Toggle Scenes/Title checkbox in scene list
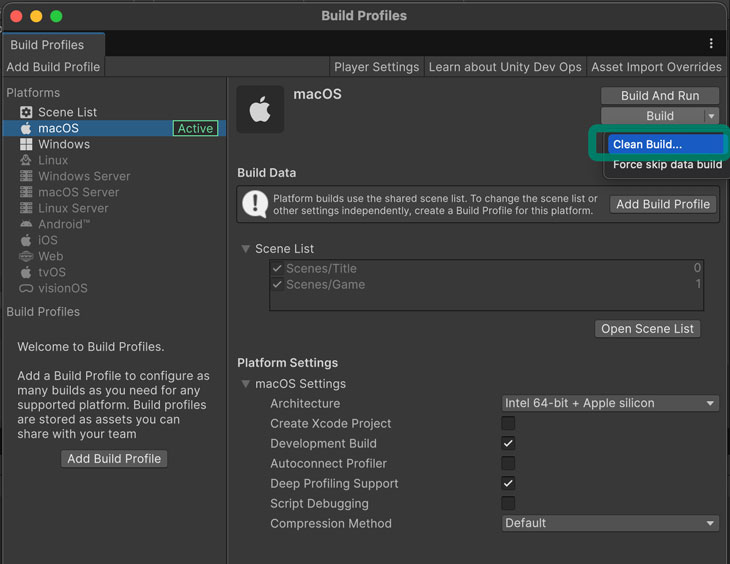 pyautogui.click(x=277, y=268)
